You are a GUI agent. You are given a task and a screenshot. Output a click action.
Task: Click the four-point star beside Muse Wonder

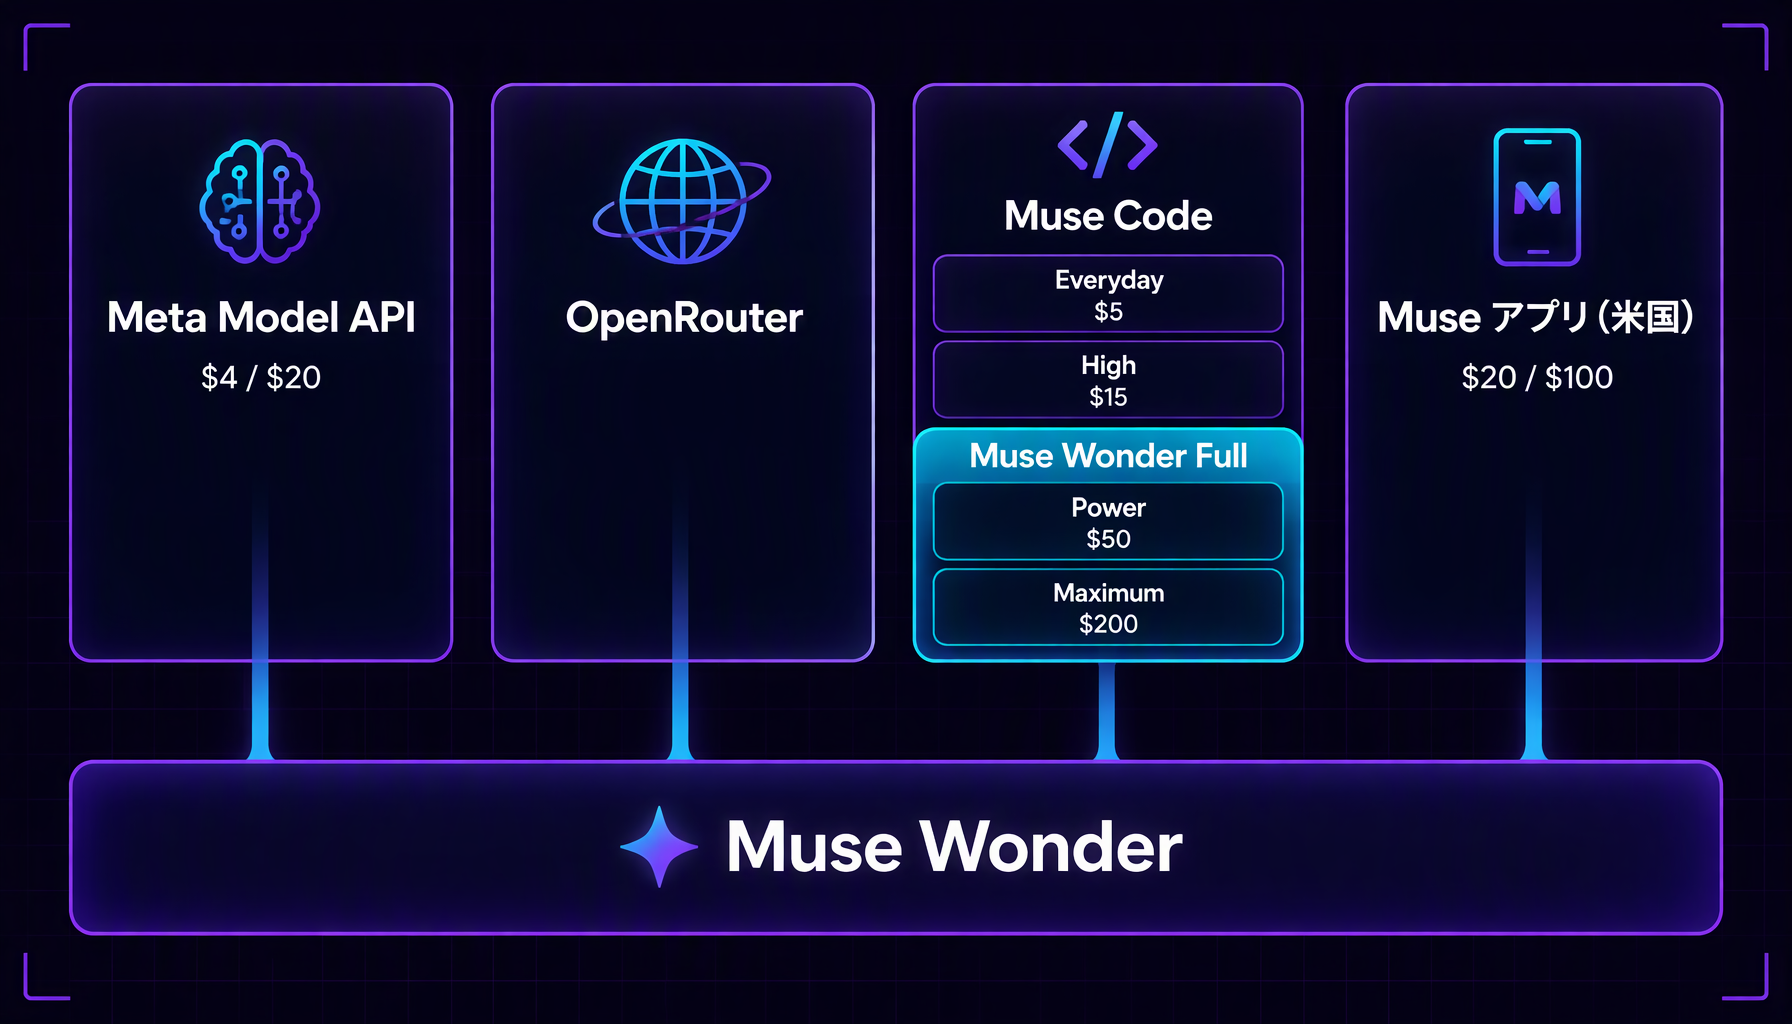659,847
